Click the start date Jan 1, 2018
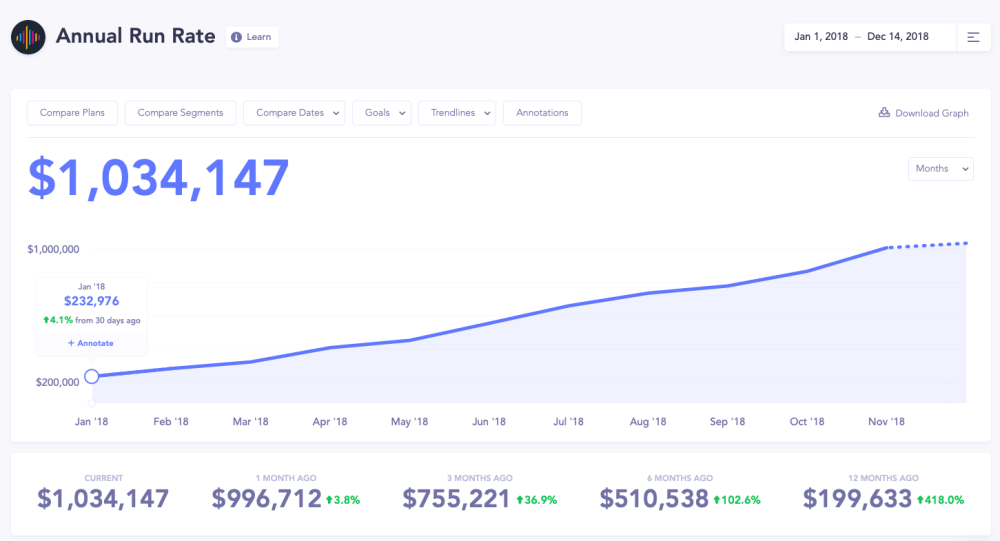This screenshot has width=1000, height=541. tap(821, 37)
